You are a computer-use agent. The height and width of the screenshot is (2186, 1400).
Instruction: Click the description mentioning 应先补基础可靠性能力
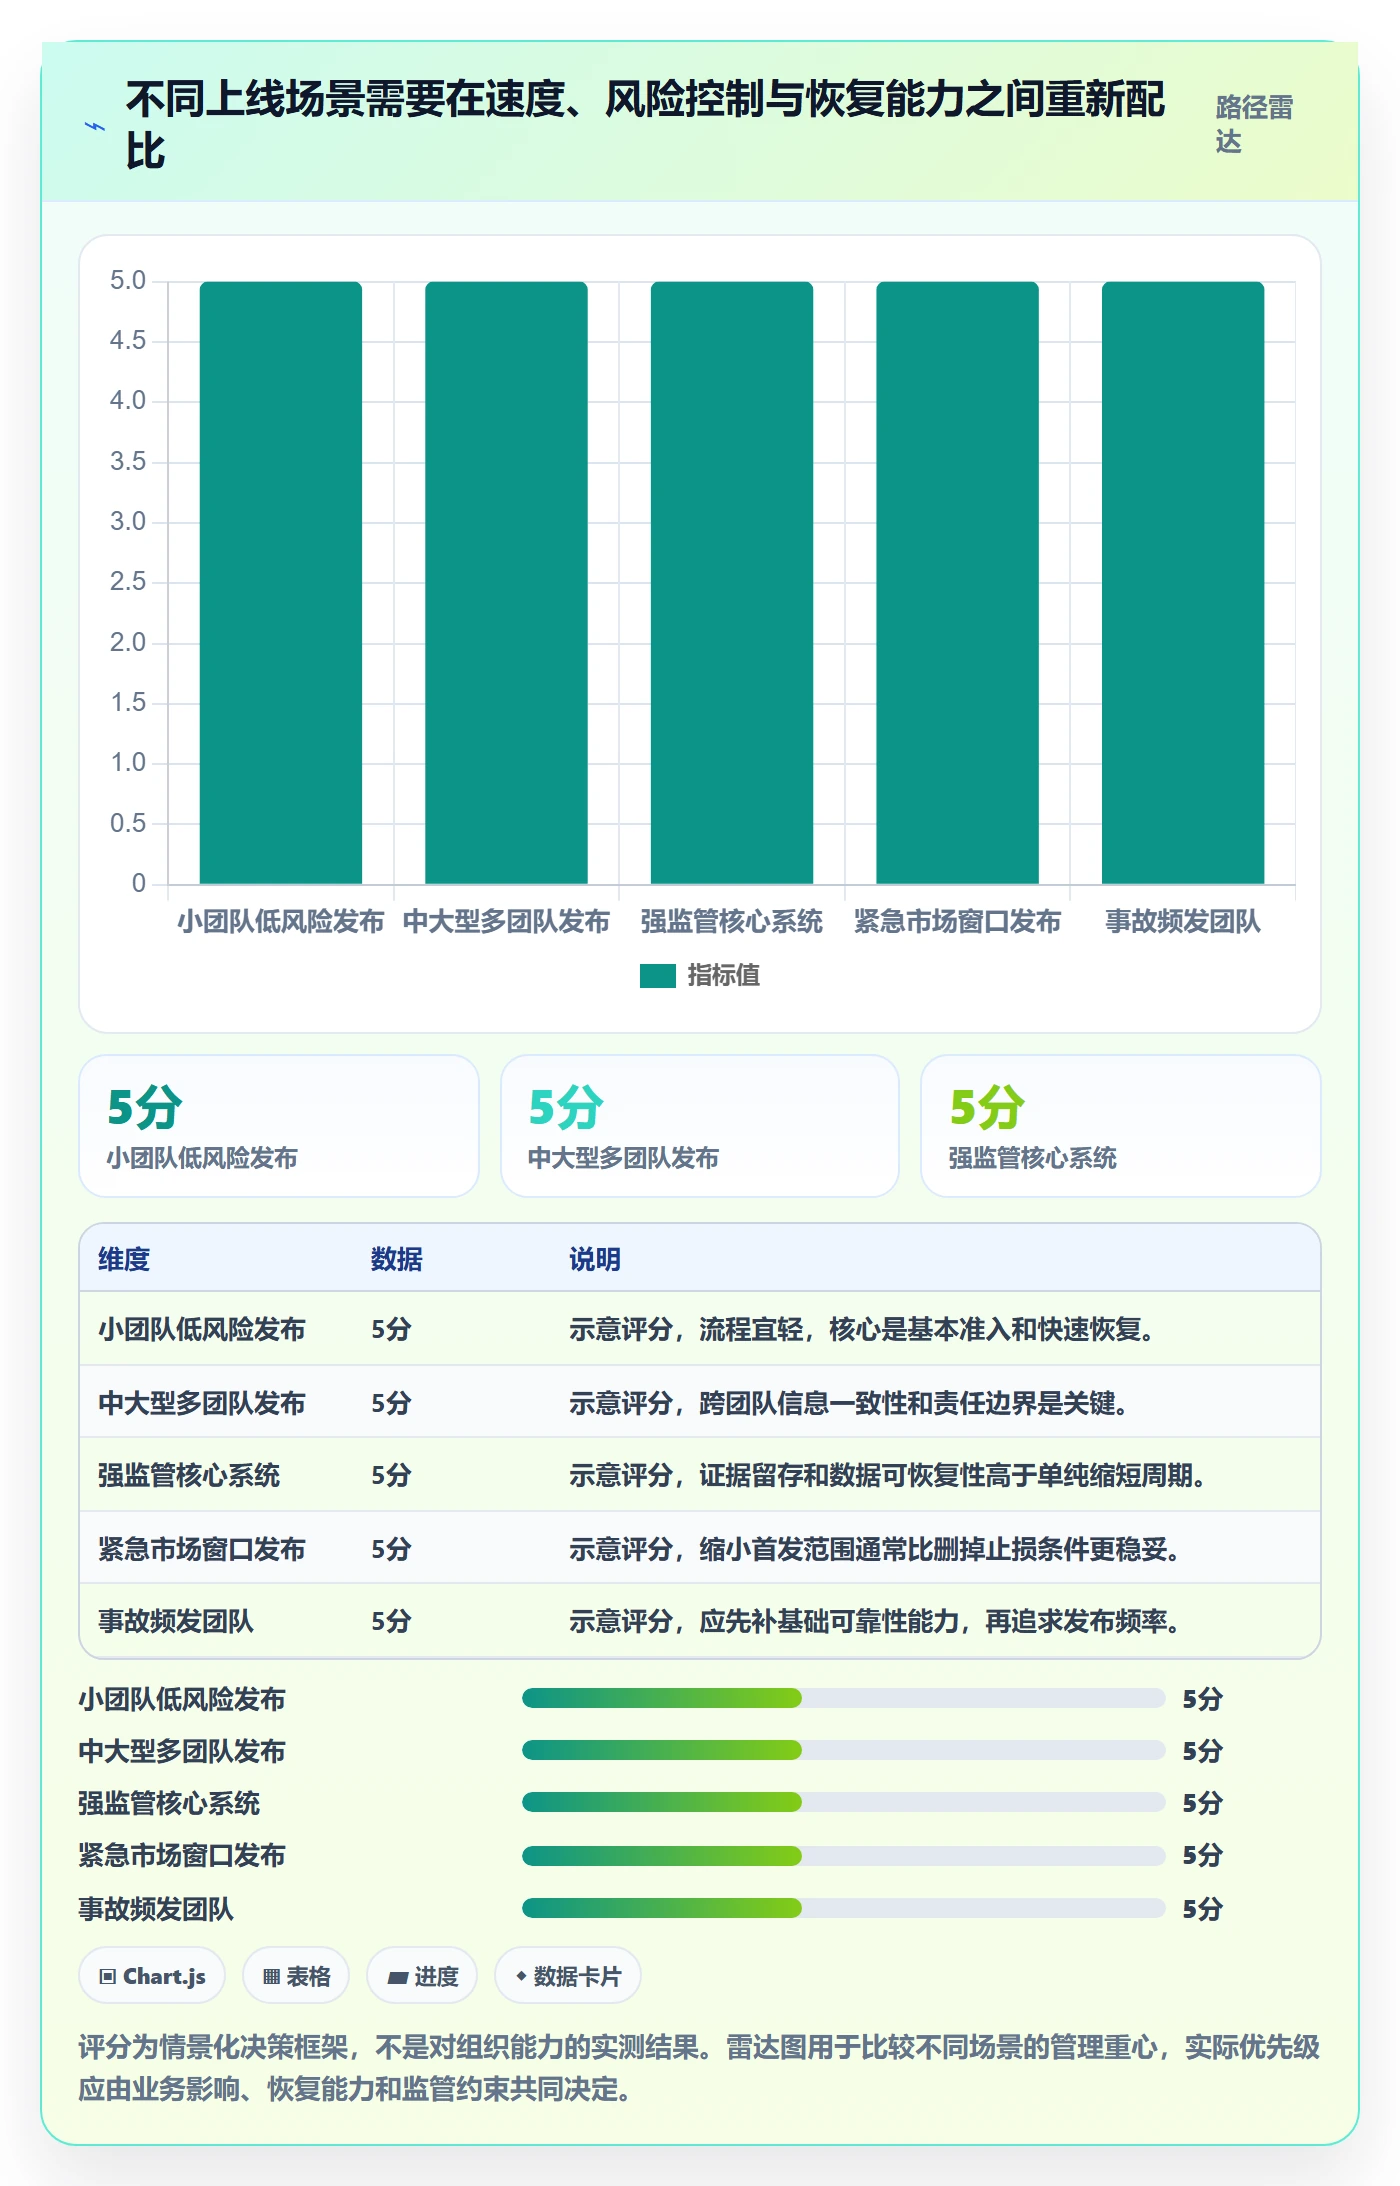coord(875,1621)
